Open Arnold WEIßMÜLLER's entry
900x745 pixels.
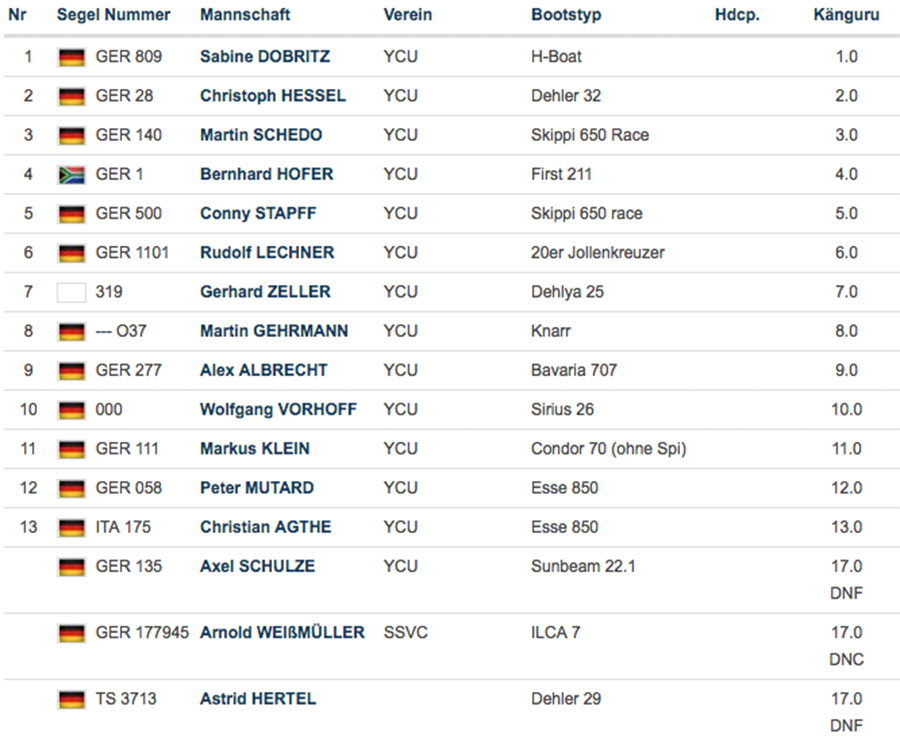pos(282,633)
